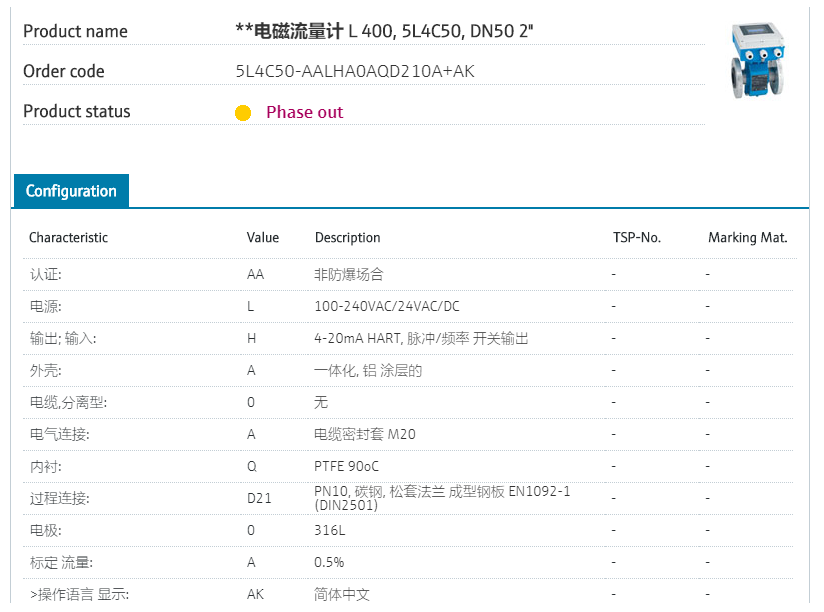Select the order code 5L4C50-AALHA0AQD210A+AK text

click(355, 71)
